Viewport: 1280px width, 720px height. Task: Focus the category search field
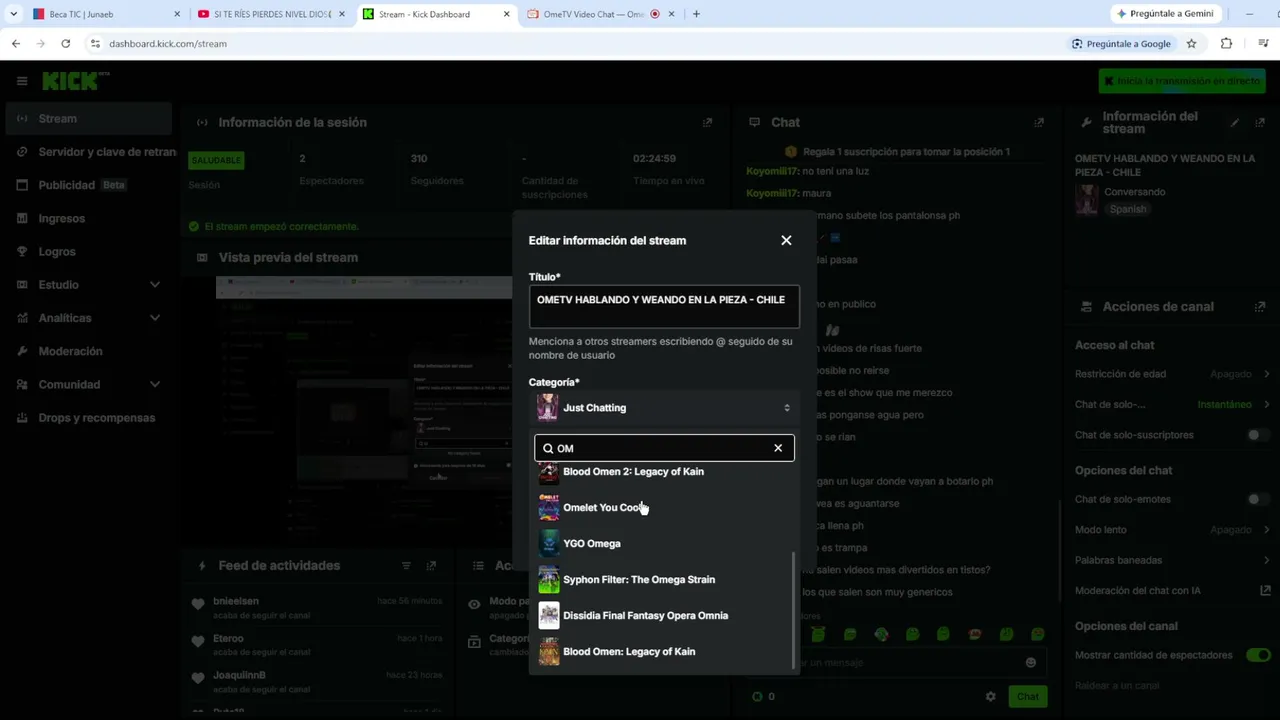click(664, 448)
